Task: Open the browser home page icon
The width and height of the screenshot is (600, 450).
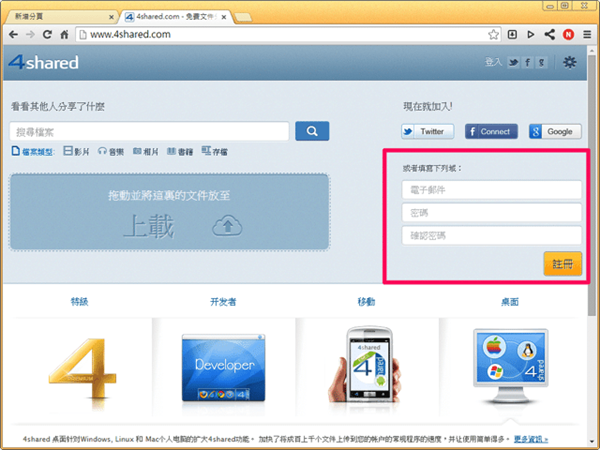Action: tap(64, 34)
